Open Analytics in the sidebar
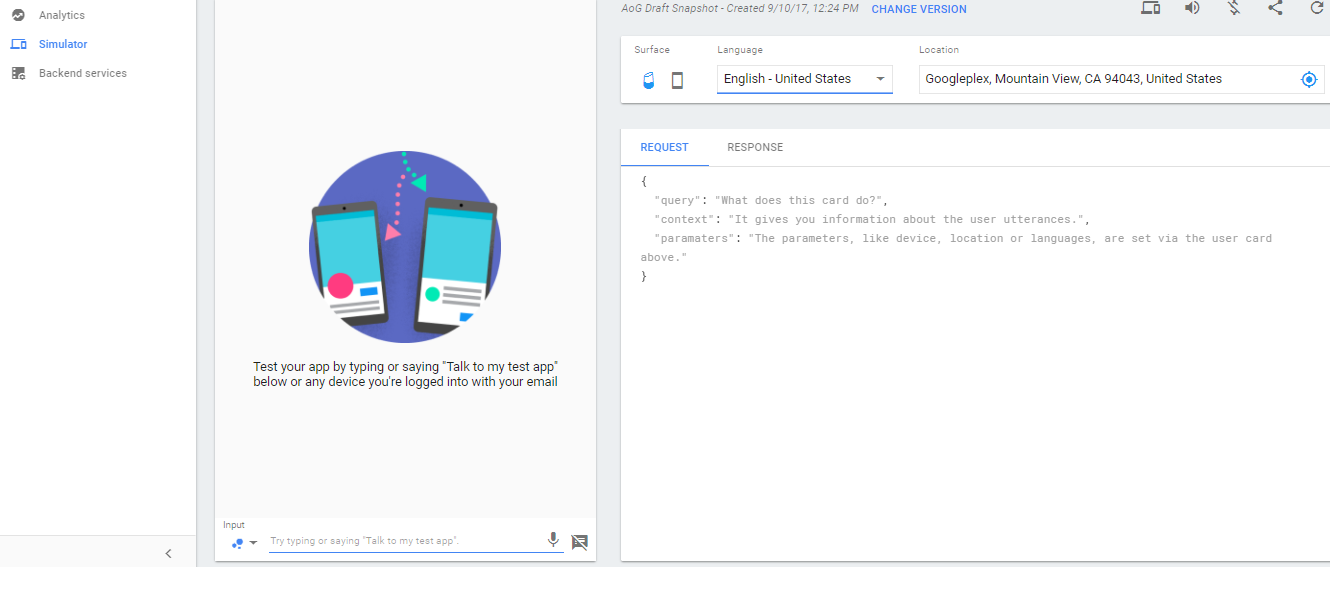 pos(62,15)
